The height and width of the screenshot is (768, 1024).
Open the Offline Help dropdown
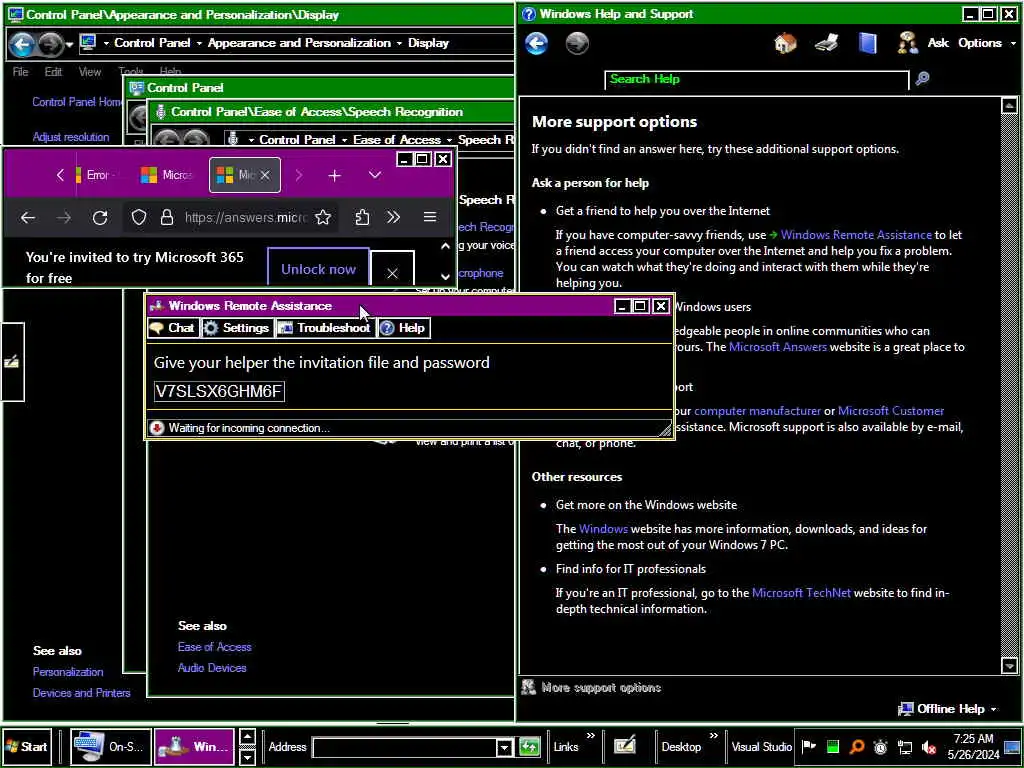tap(950, 709)
